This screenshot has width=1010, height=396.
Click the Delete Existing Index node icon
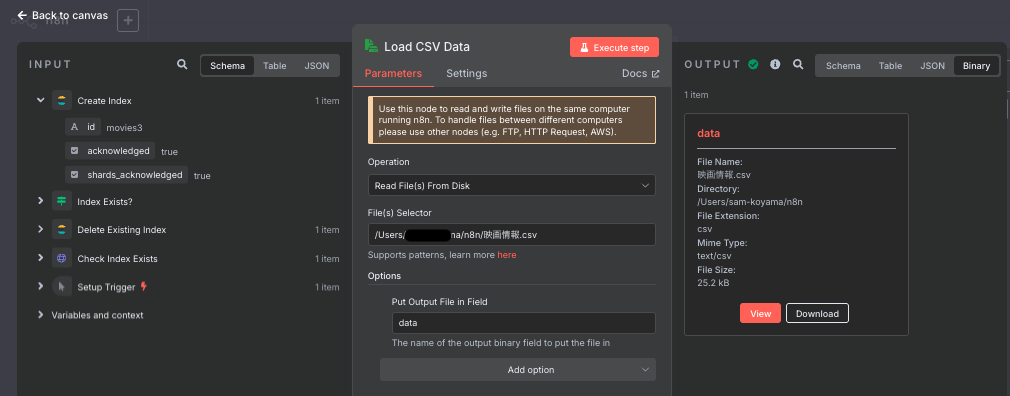point(62,229)
